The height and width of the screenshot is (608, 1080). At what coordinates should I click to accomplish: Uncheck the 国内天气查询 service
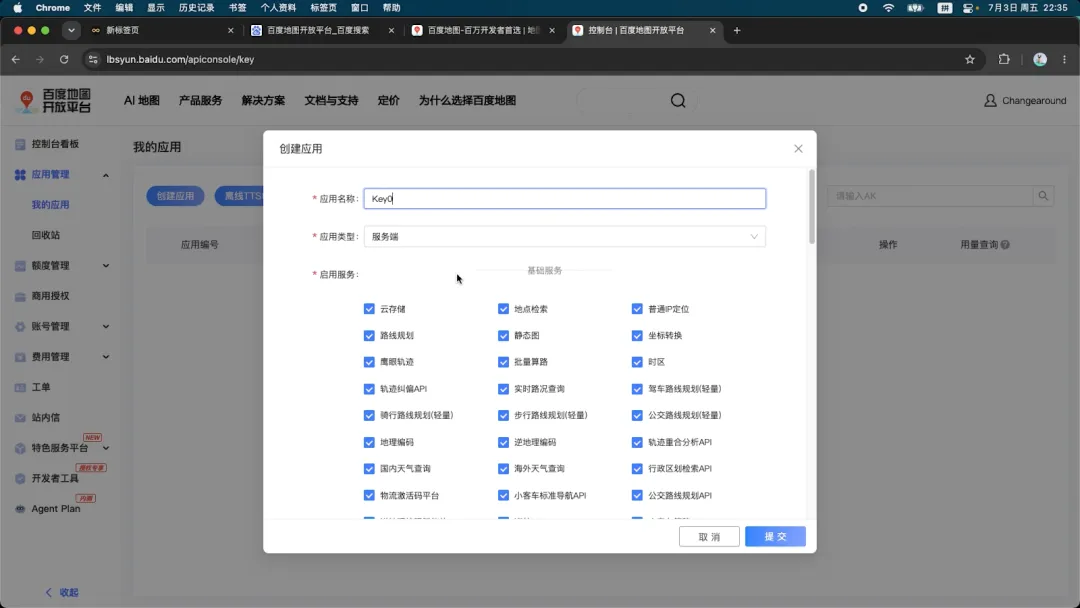click(x=369, y=468)
